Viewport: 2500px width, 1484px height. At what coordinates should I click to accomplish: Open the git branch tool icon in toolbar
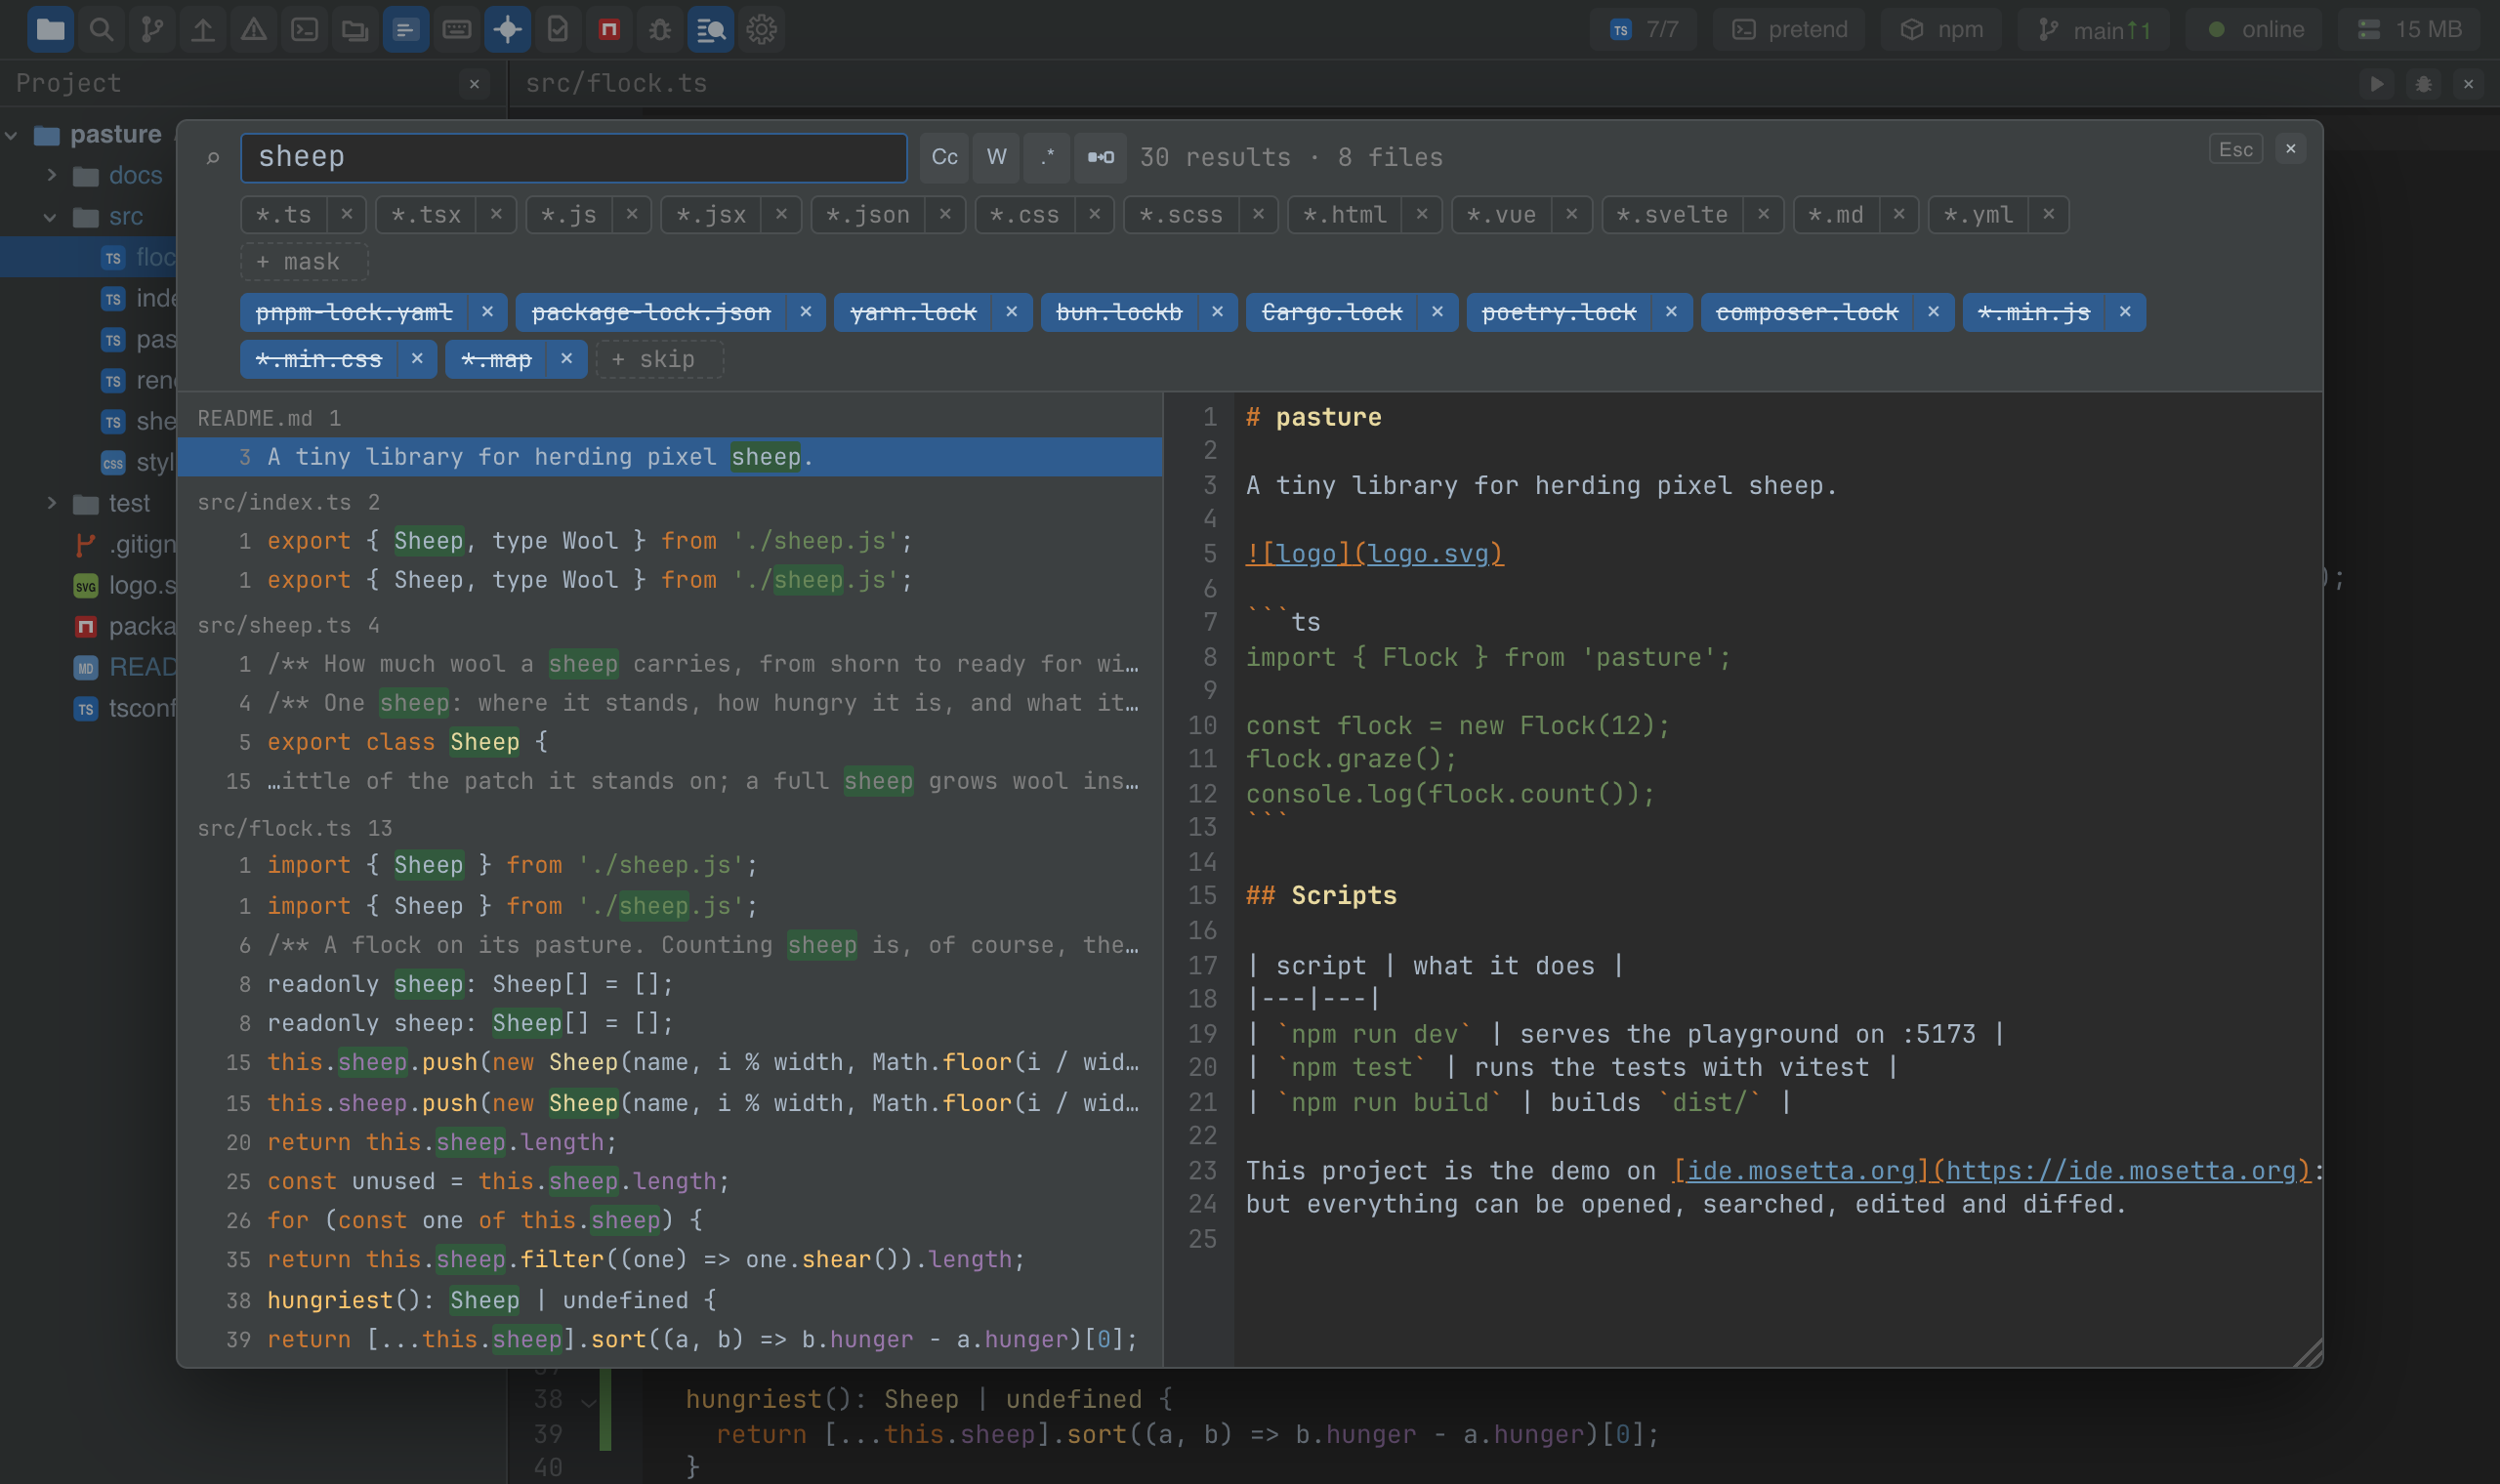tap(152, 29)
